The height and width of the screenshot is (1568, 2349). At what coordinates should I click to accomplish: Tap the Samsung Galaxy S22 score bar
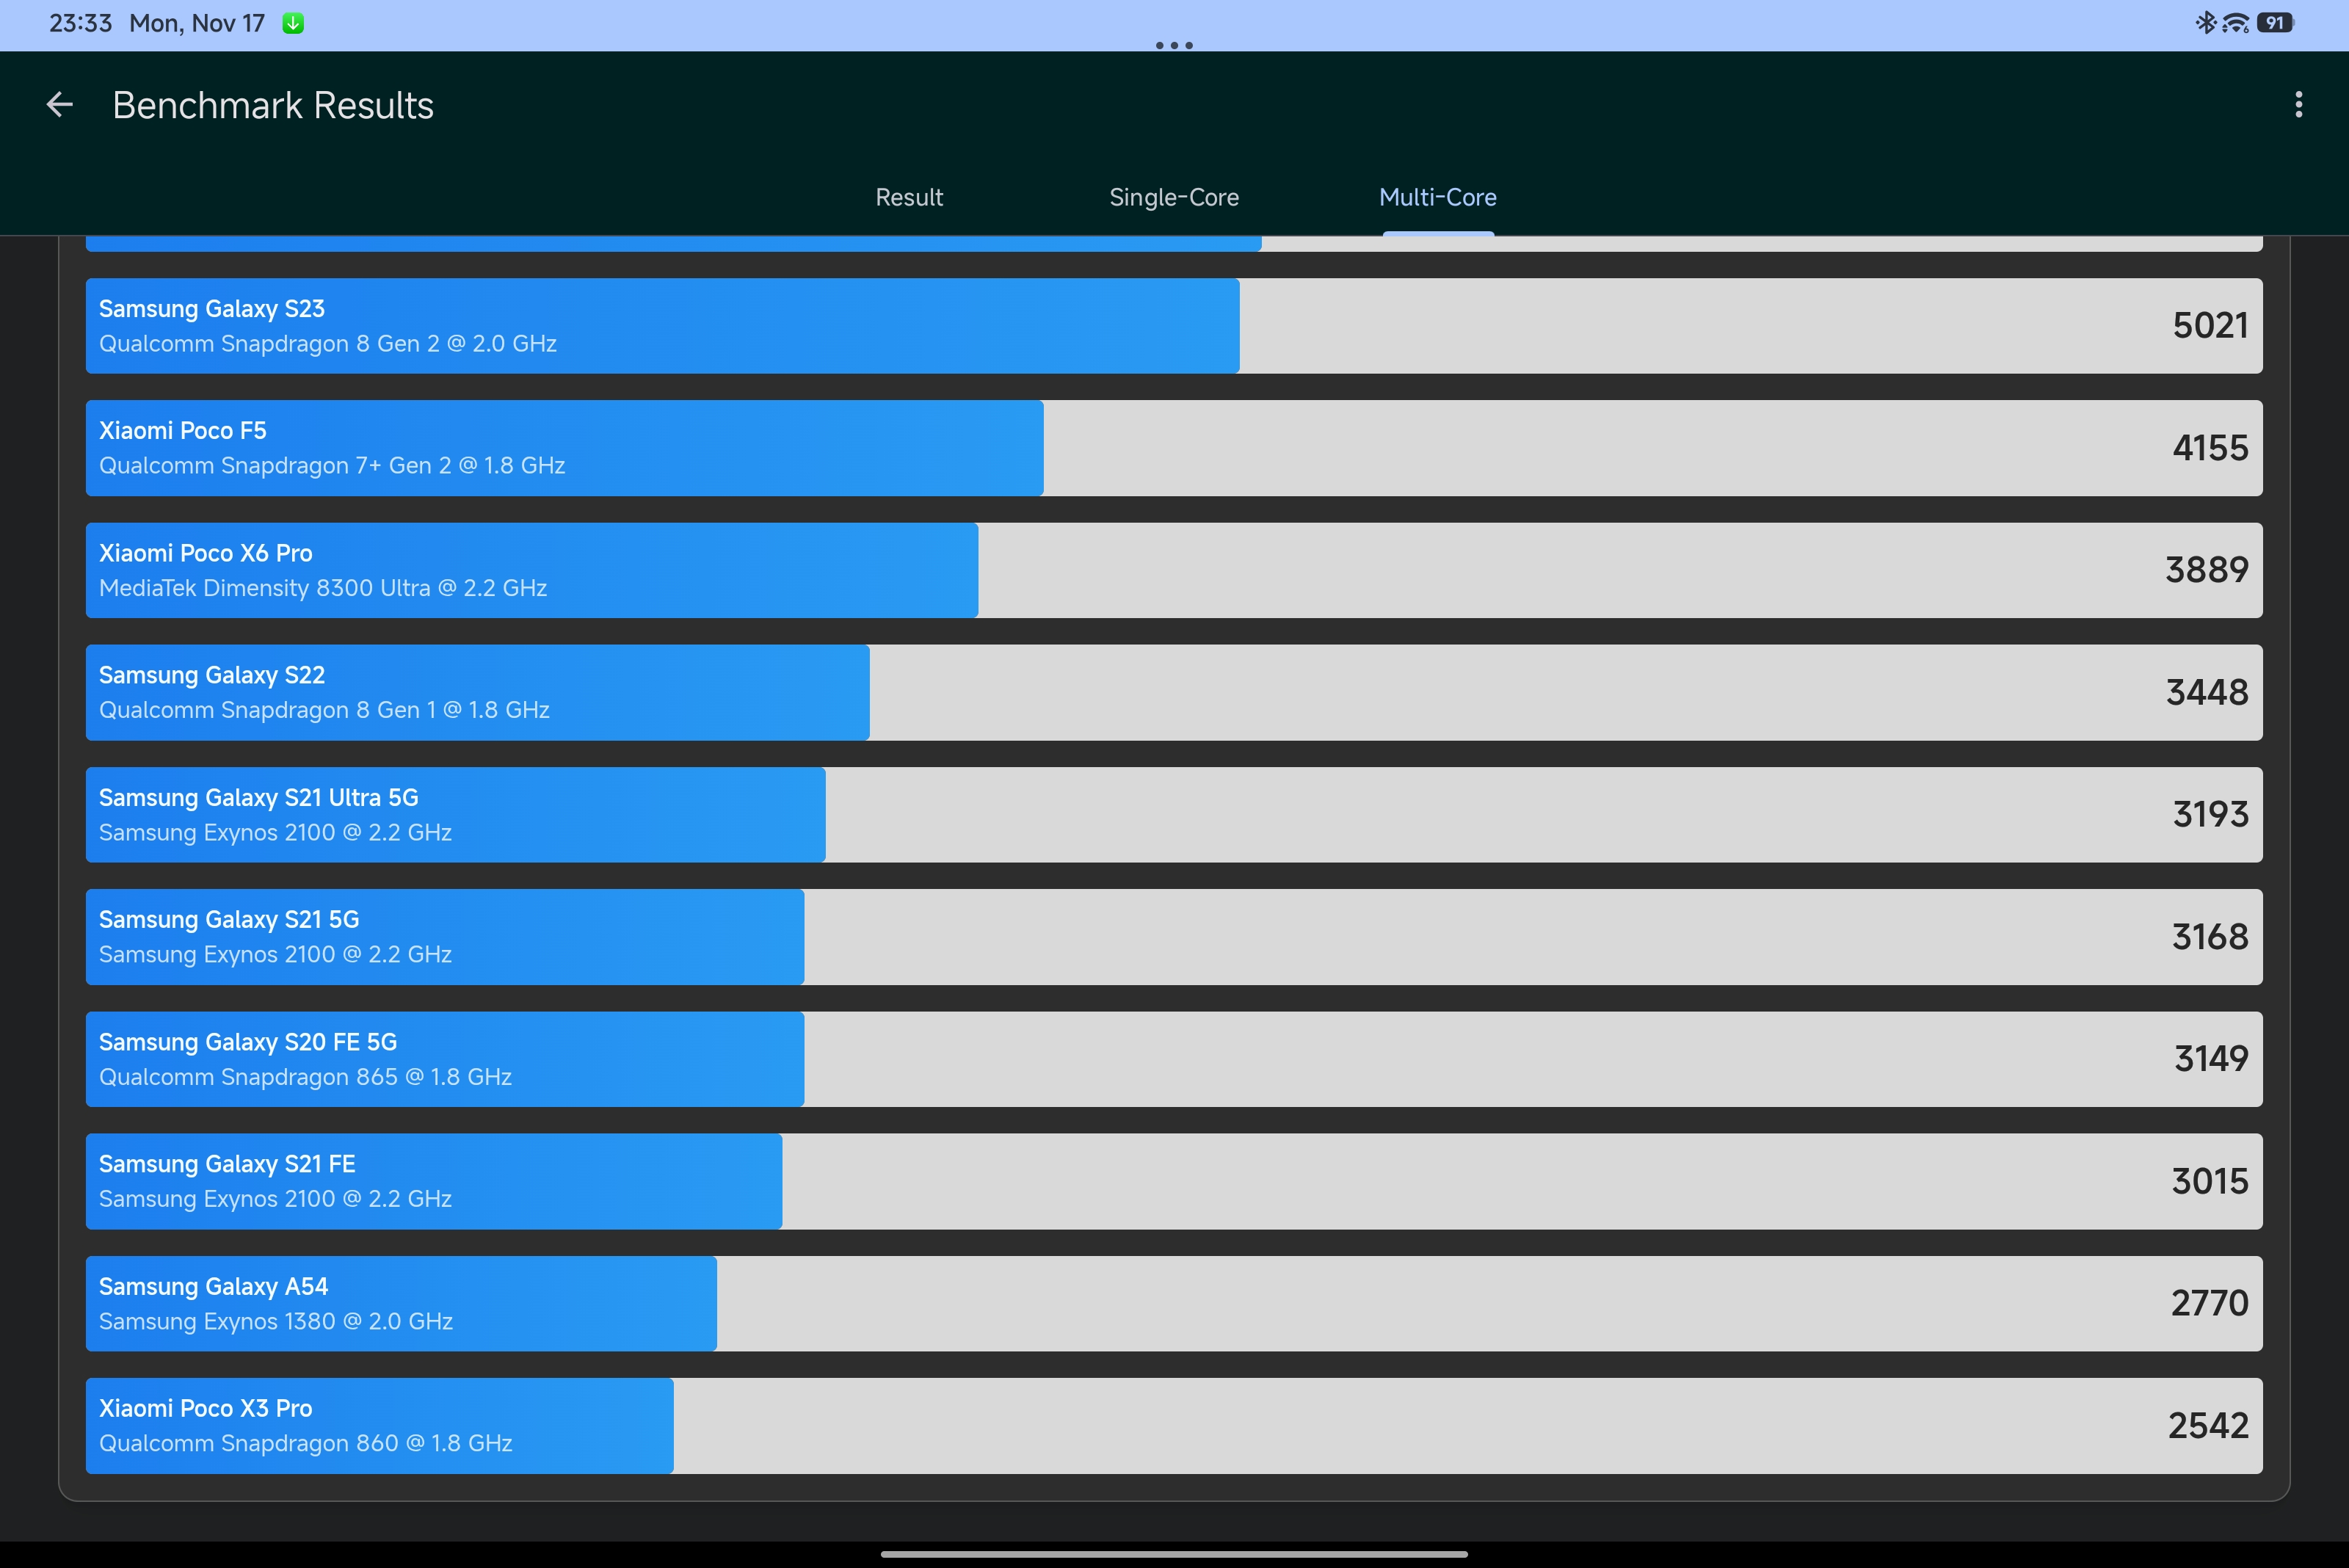coord(478,692)
